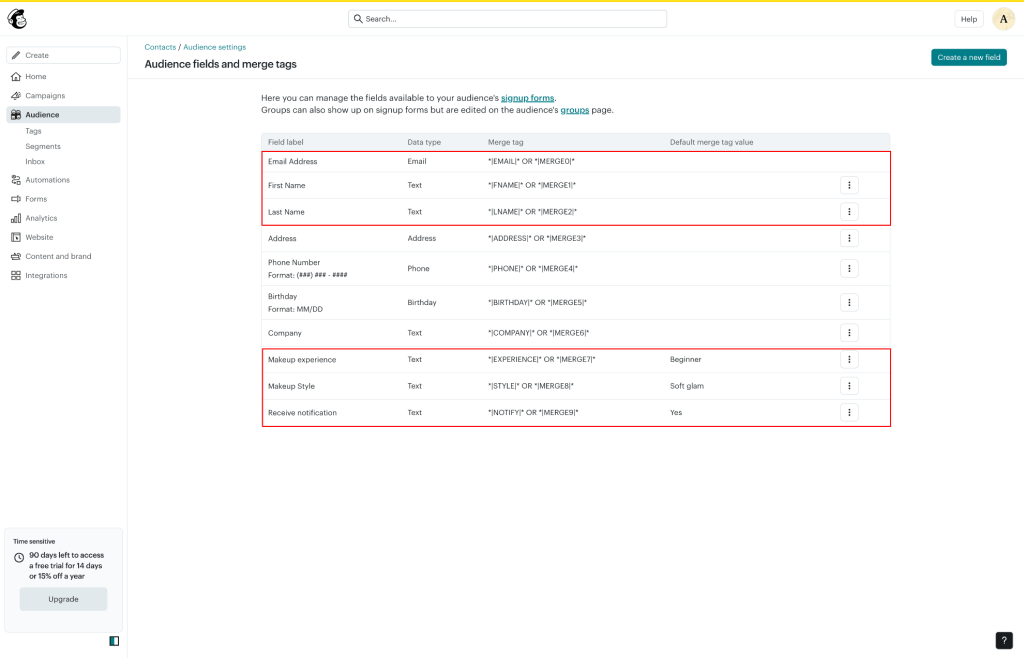The width and height of the screenshot is (1024, 658).
Task: Click the Soft glam default value
Action: point(686,386)
